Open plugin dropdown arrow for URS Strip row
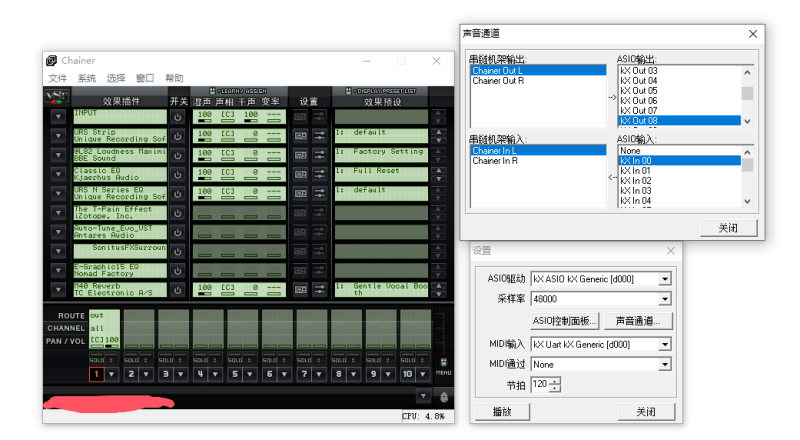This screenshot has height=440, width=800. 59,136
